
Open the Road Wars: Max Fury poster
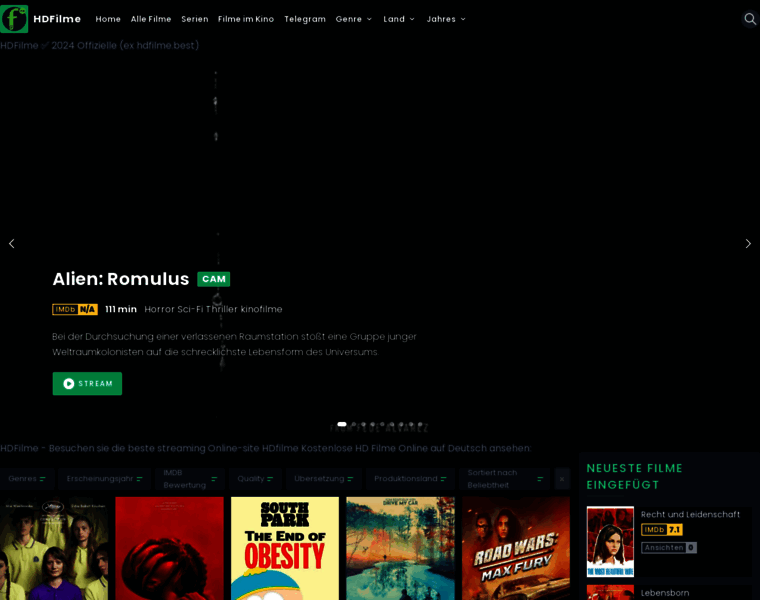tap(516, 548)
